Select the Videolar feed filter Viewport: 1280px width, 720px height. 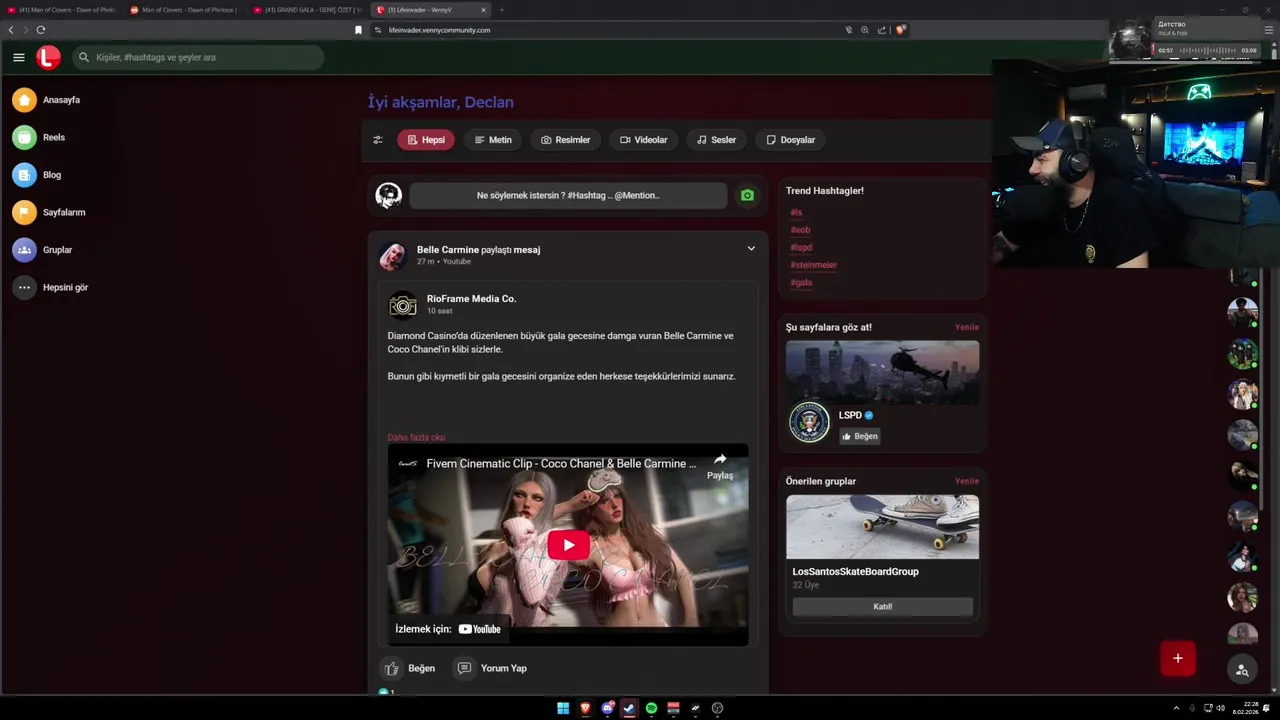coord(643,140)
